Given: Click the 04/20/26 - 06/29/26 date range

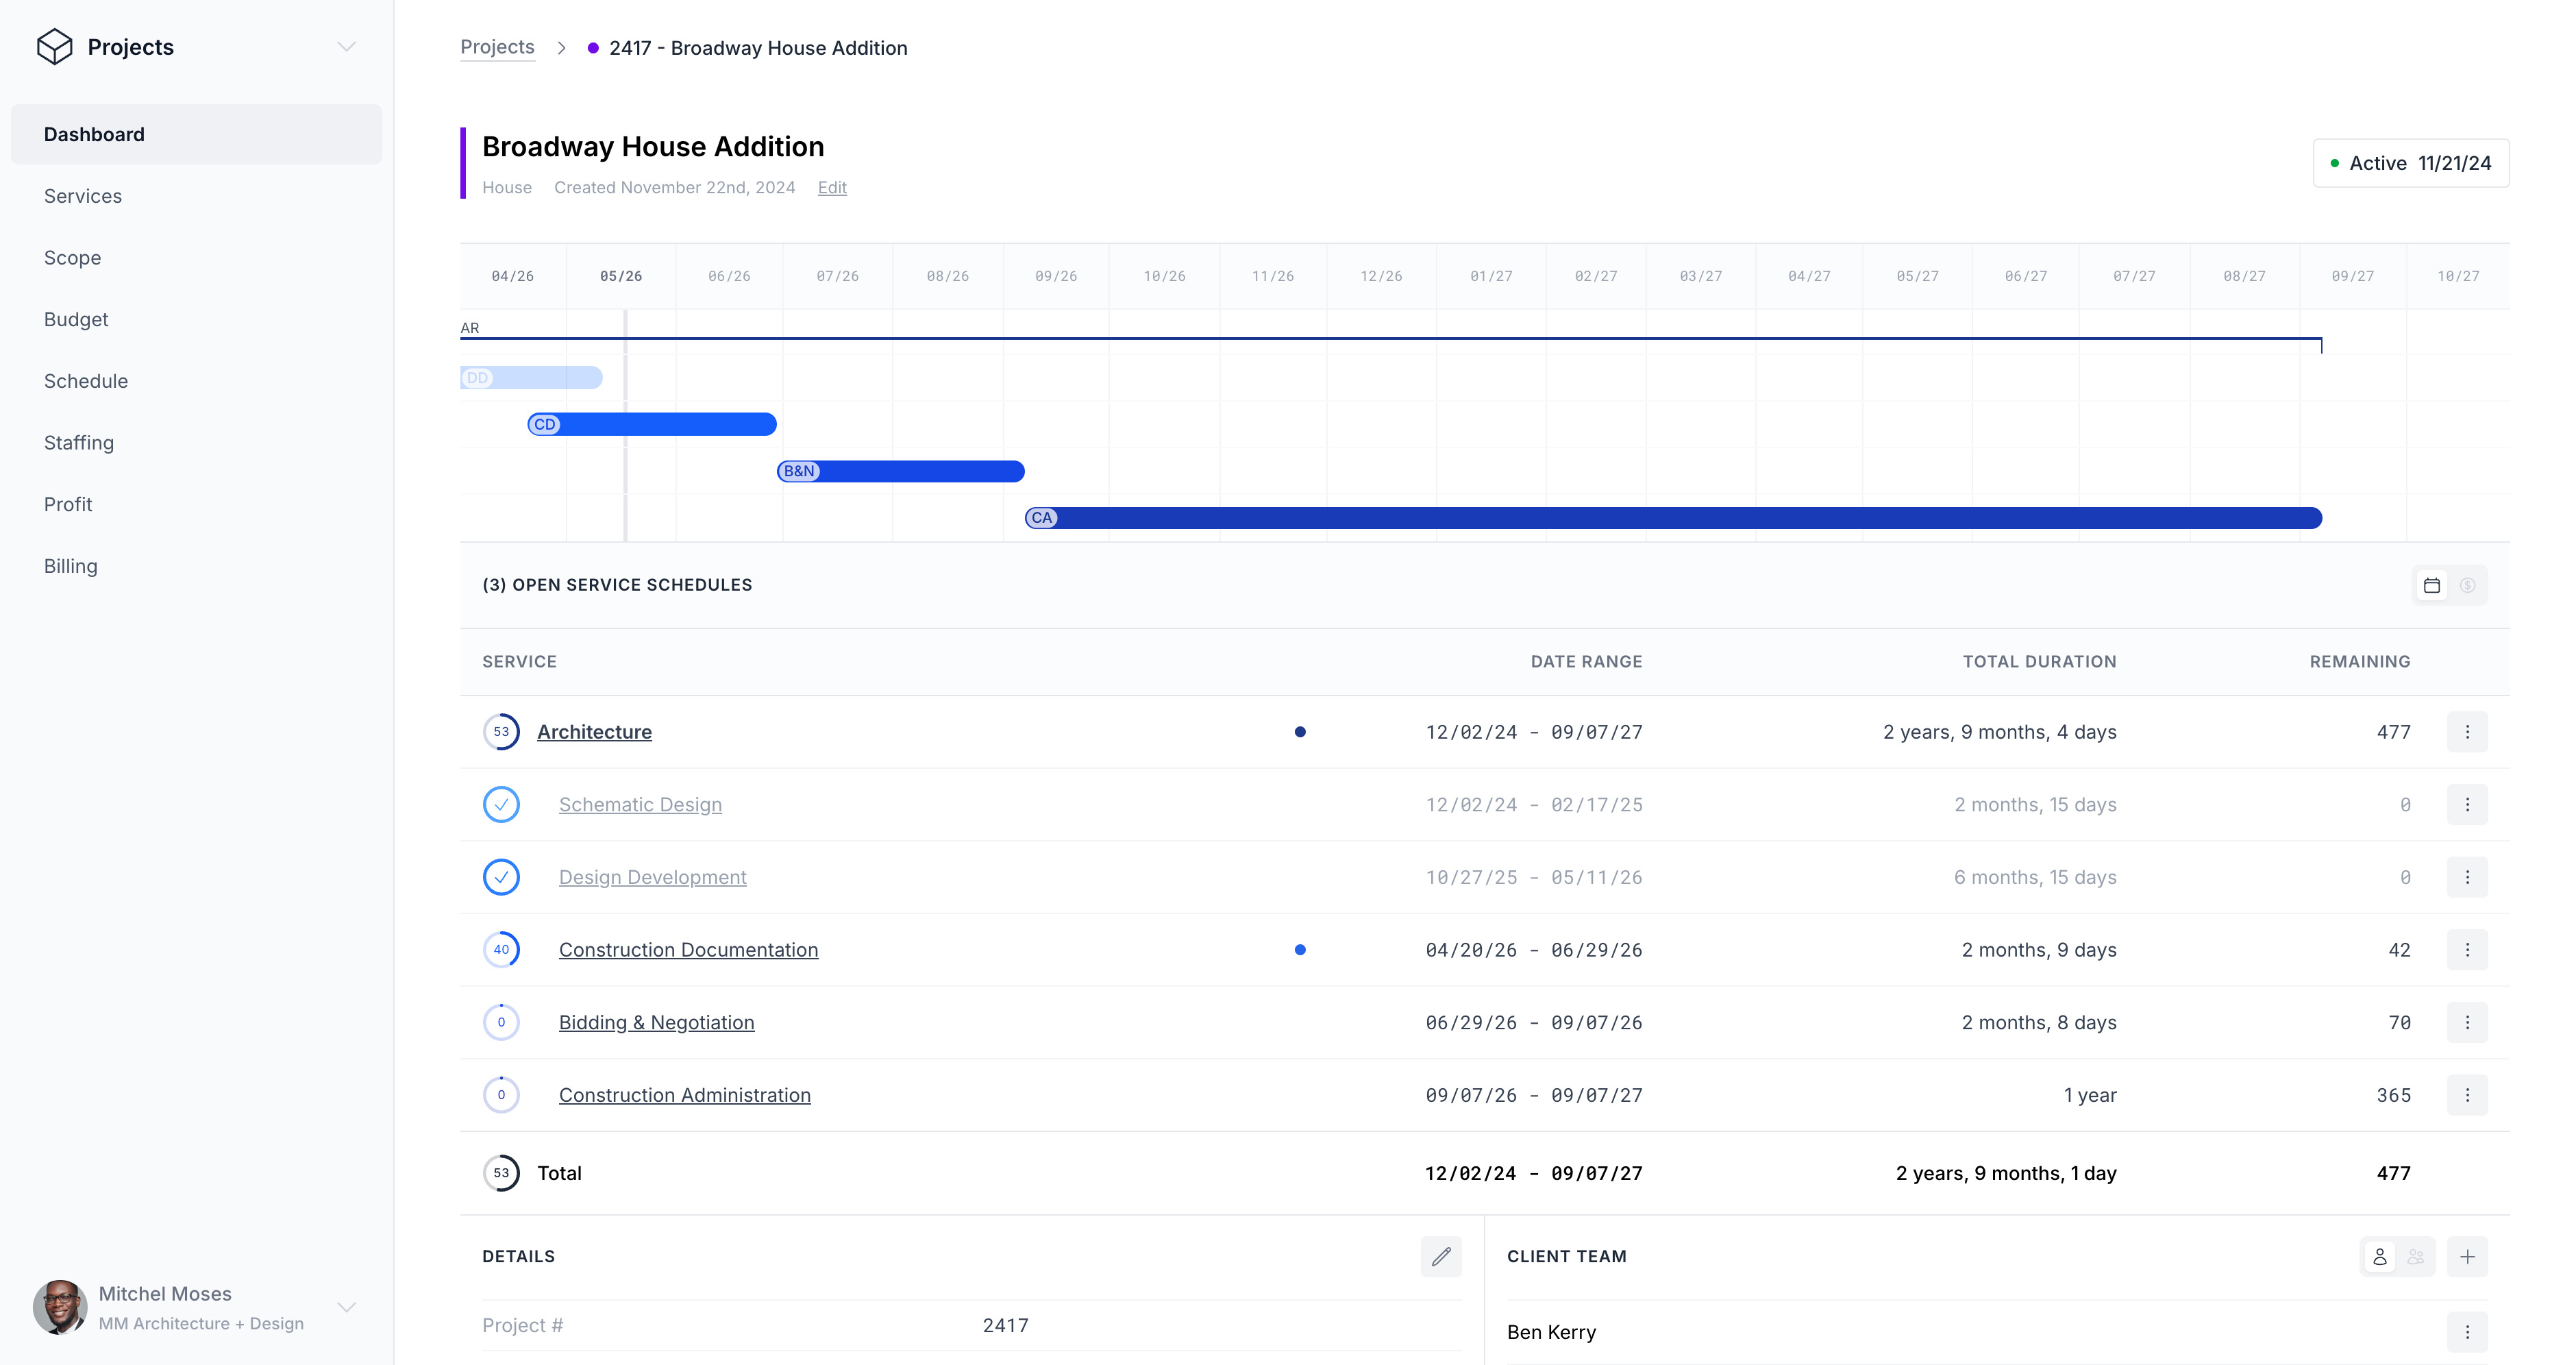Looking at the screenshot, I should [x=1534, y=950].
